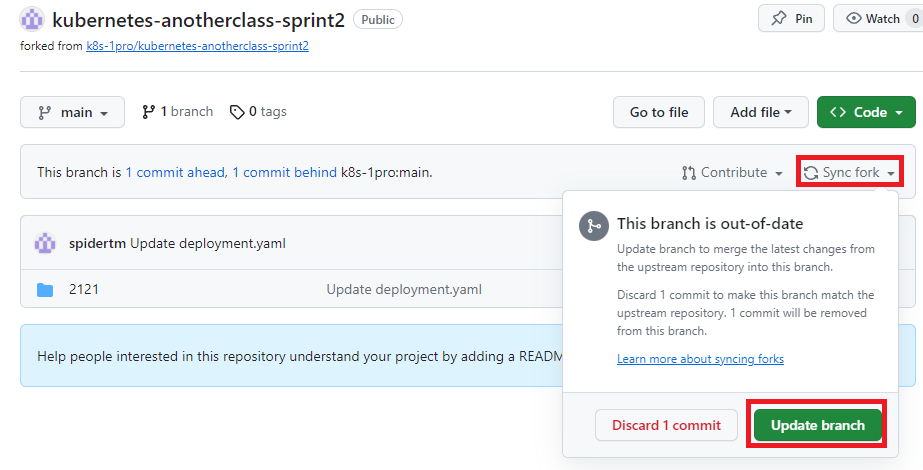Open spidertm author name link

(97, 243)
